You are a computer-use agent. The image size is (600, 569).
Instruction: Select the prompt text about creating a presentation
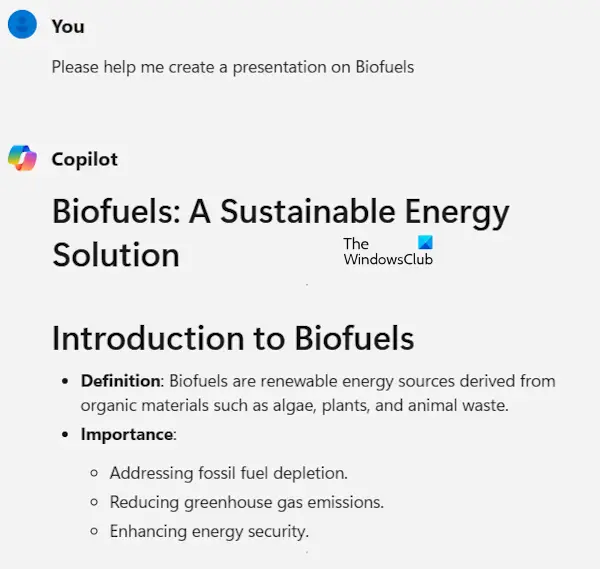pos(233,67)
